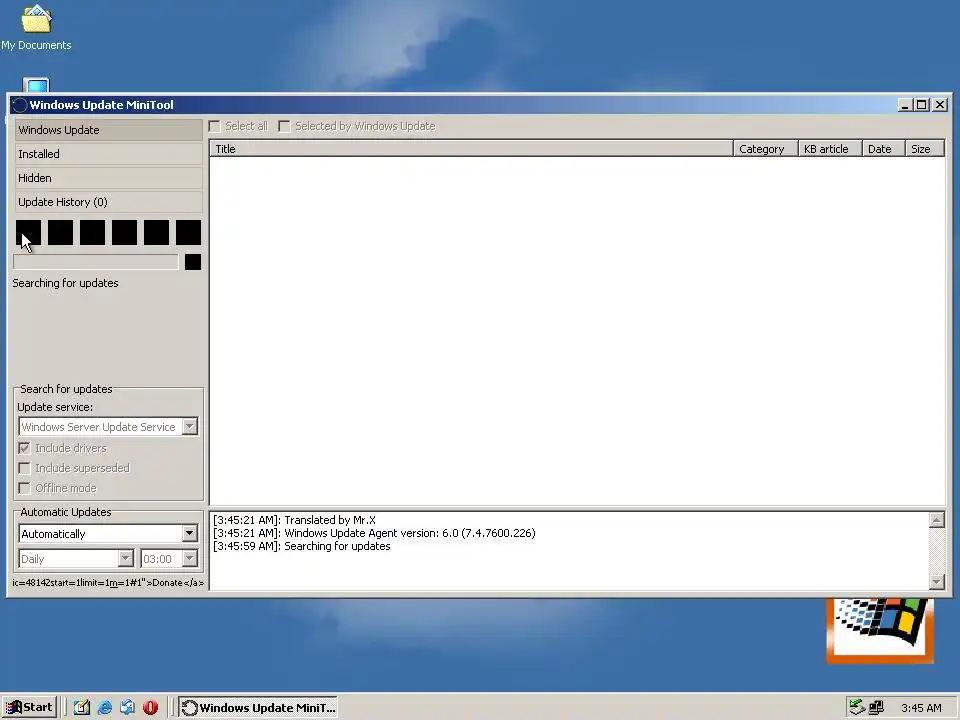This screenshot has width=960, height=720.
Task: Click the black cancel square beside the progress bar
Action: pos(193,262)
